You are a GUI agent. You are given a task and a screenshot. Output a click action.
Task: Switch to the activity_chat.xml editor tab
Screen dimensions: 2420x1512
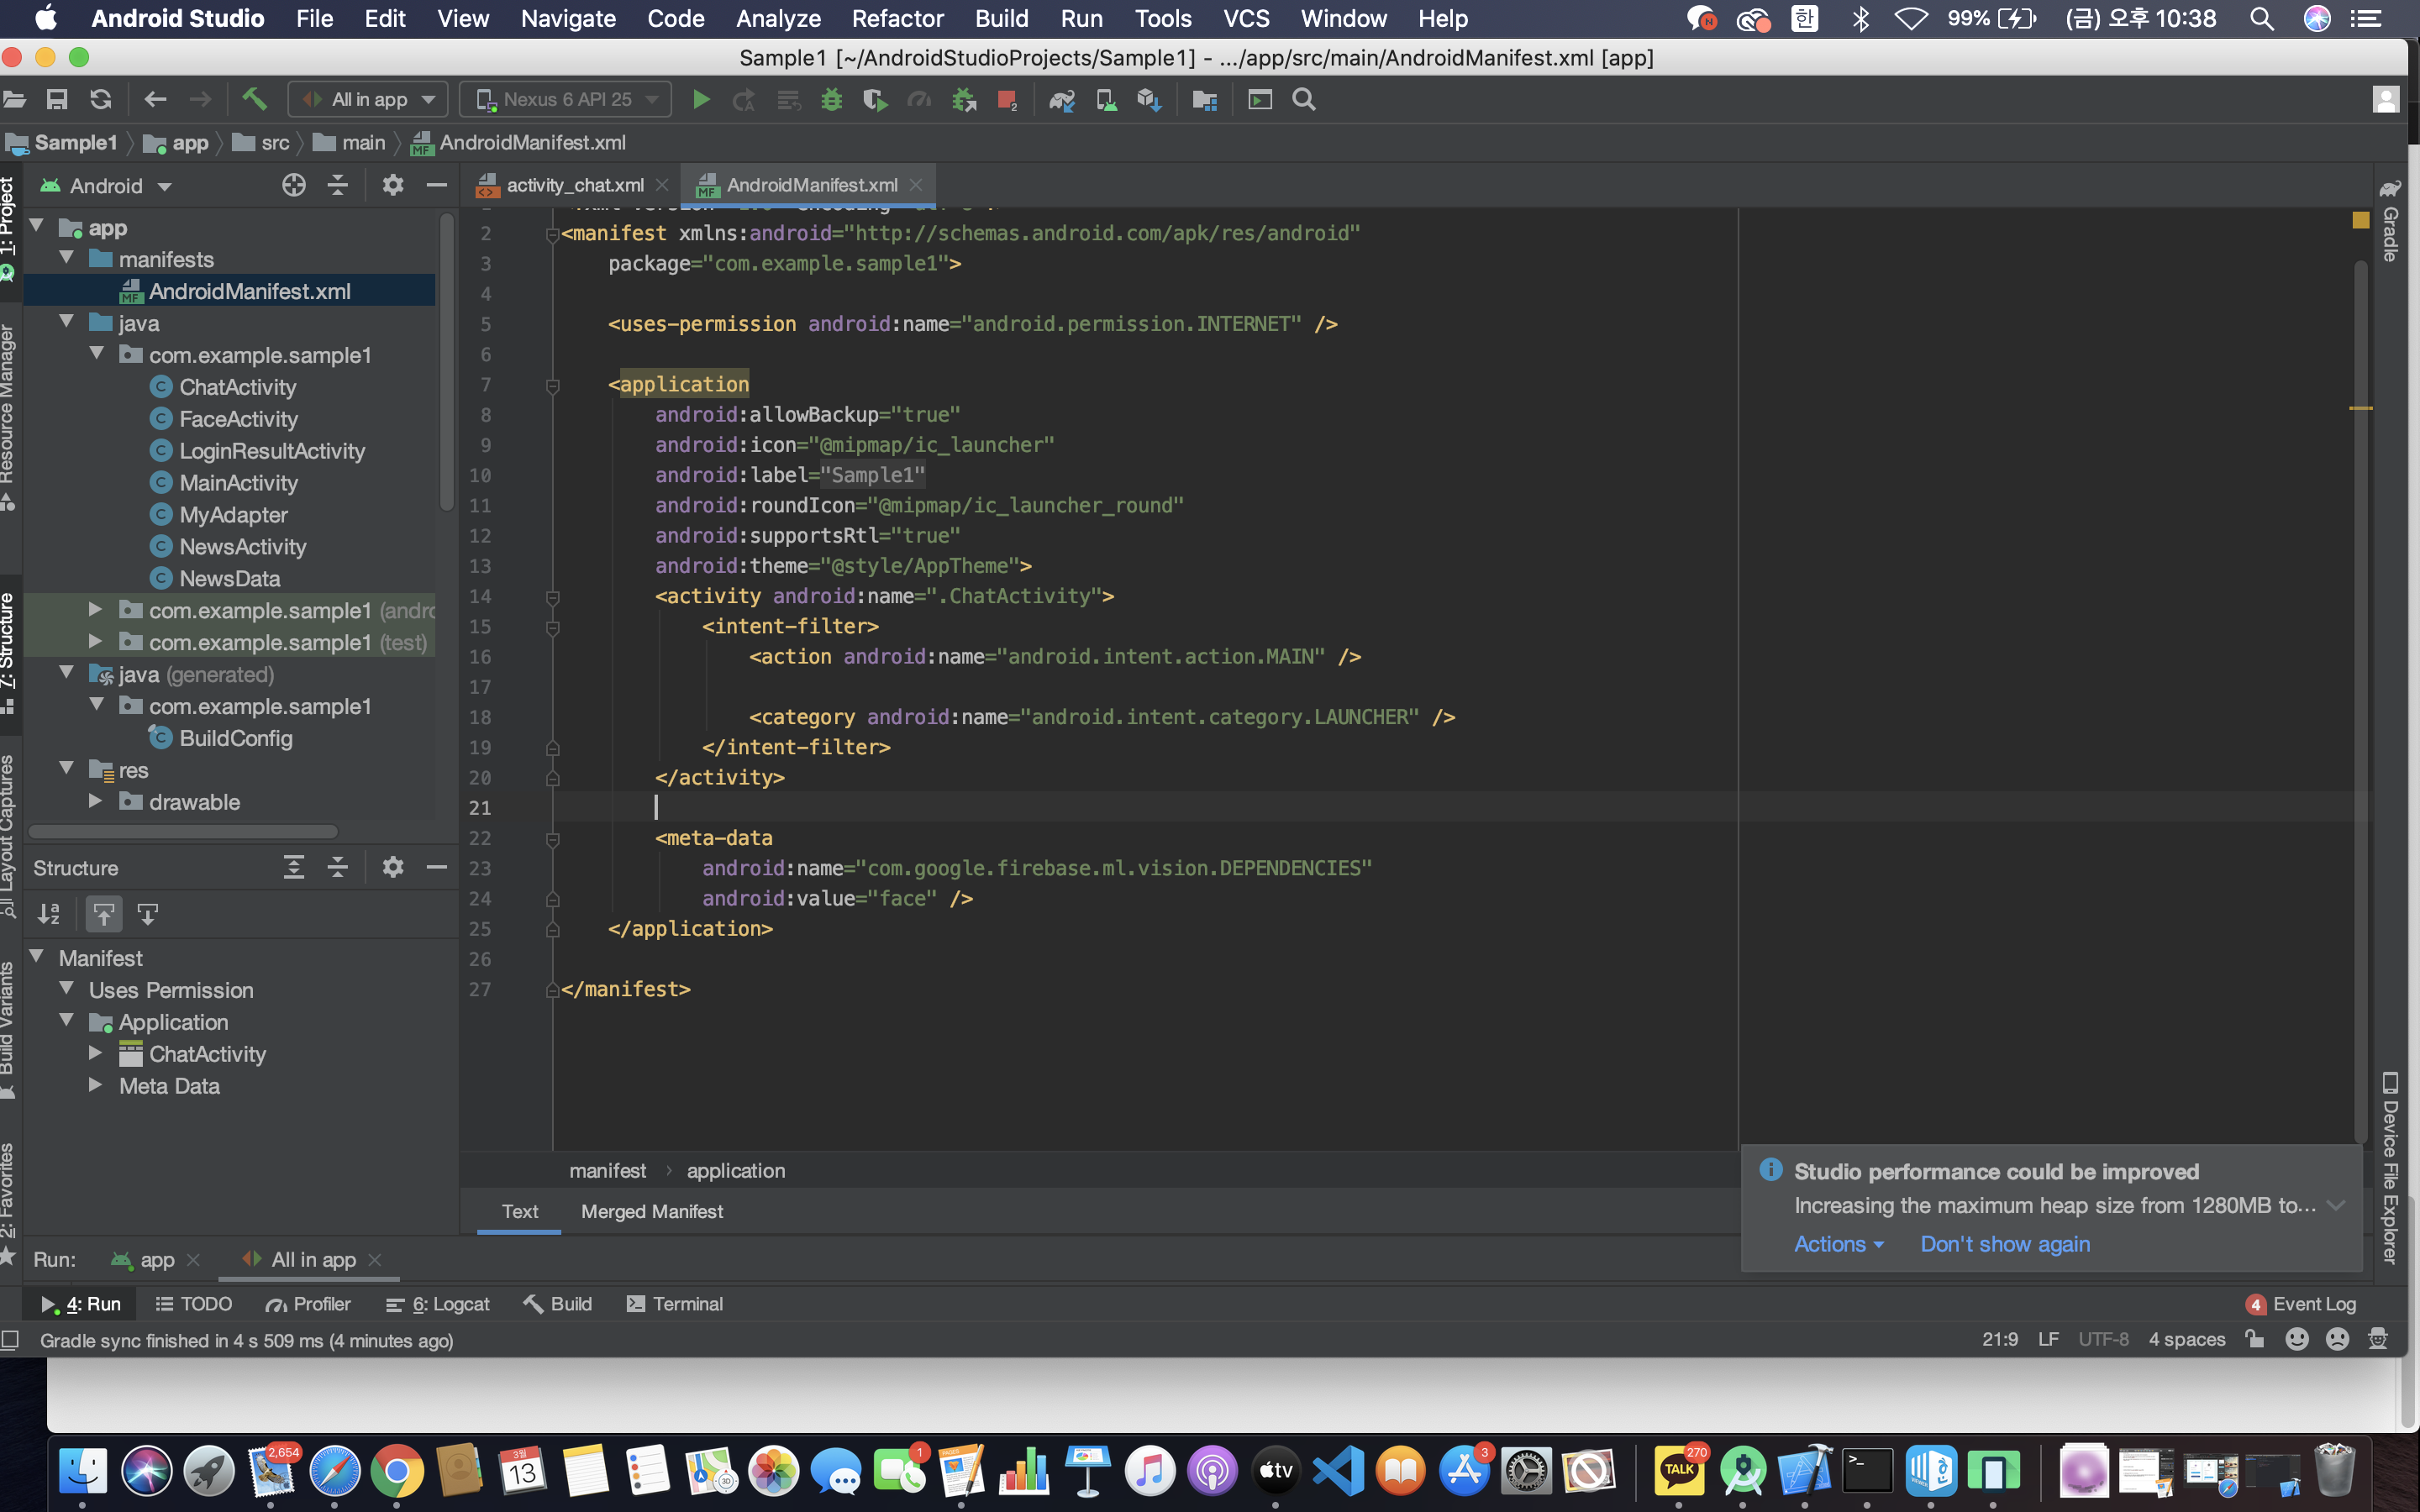574,185
